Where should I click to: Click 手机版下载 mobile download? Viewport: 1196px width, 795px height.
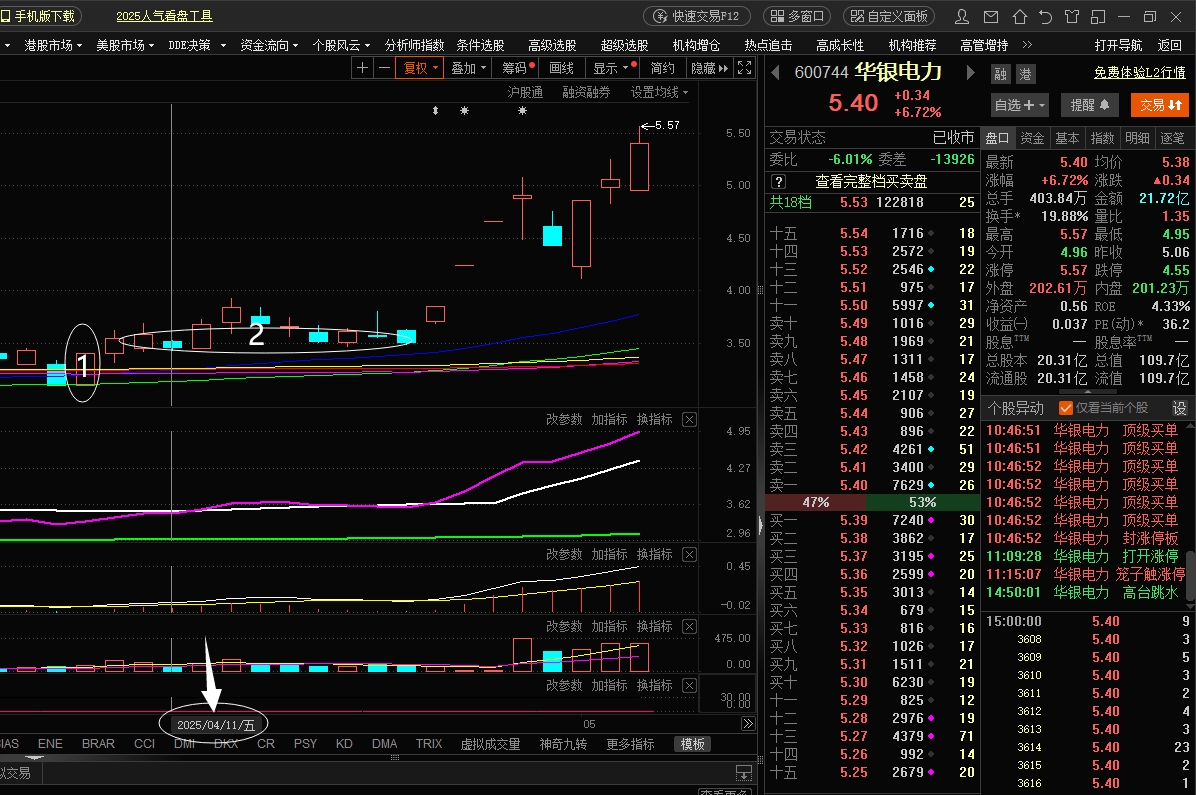(38, 16)
